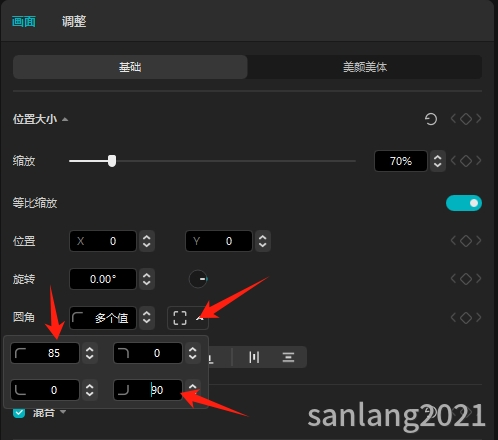Collapse the individual corner radius options button

pos(188,318)
